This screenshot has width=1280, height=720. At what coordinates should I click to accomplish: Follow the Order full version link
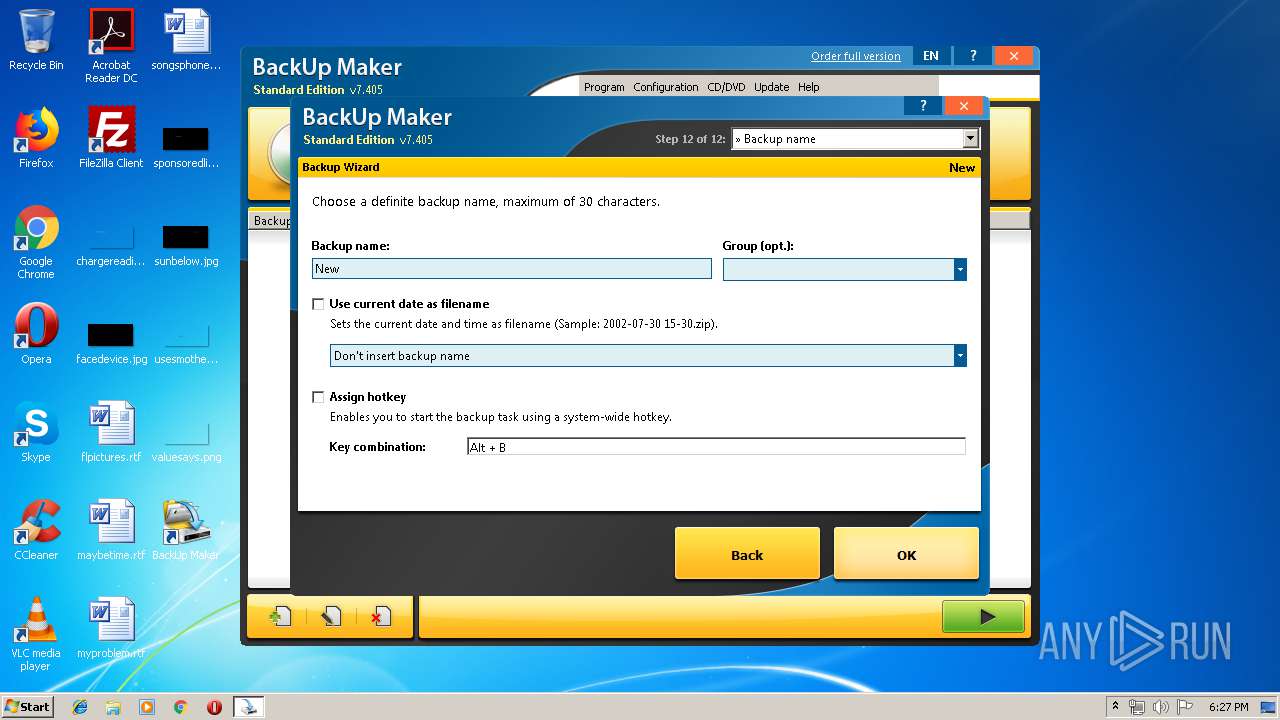pyautogui.click(x=856, y=56)
